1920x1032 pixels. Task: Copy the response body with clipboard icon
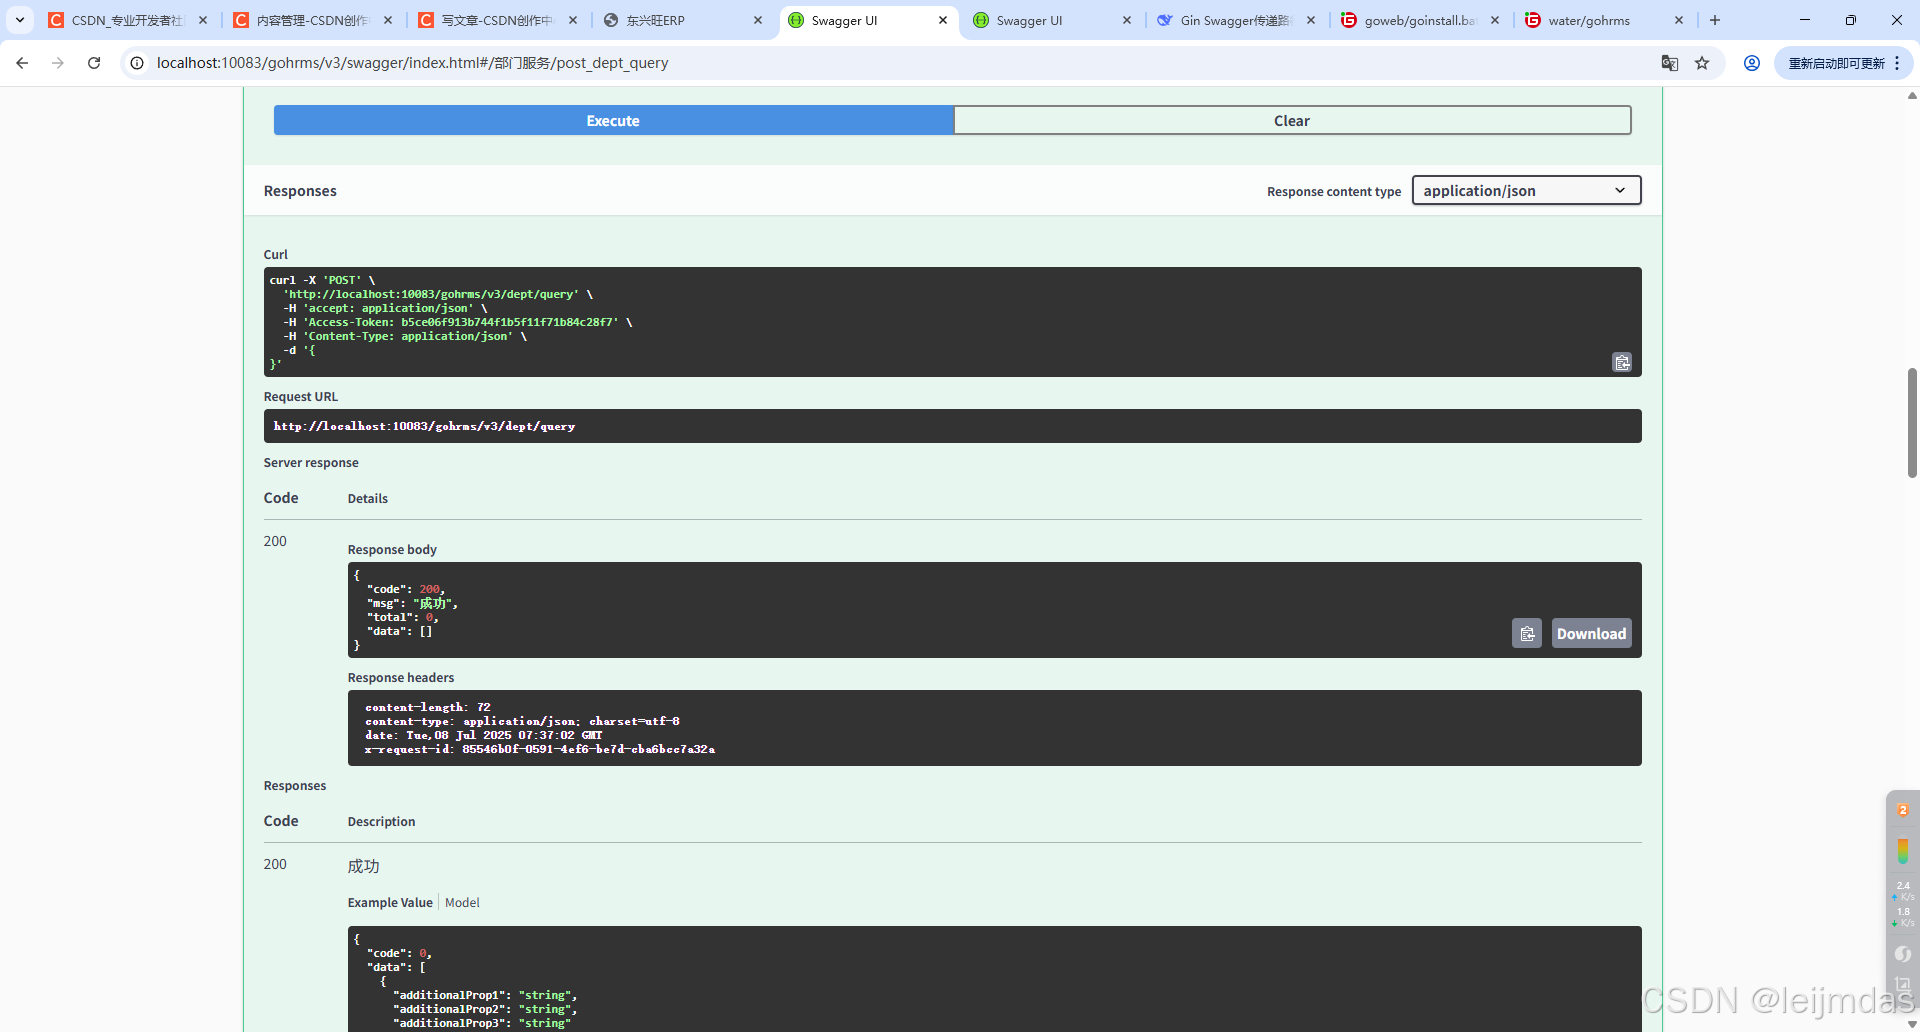[1527, 633]
